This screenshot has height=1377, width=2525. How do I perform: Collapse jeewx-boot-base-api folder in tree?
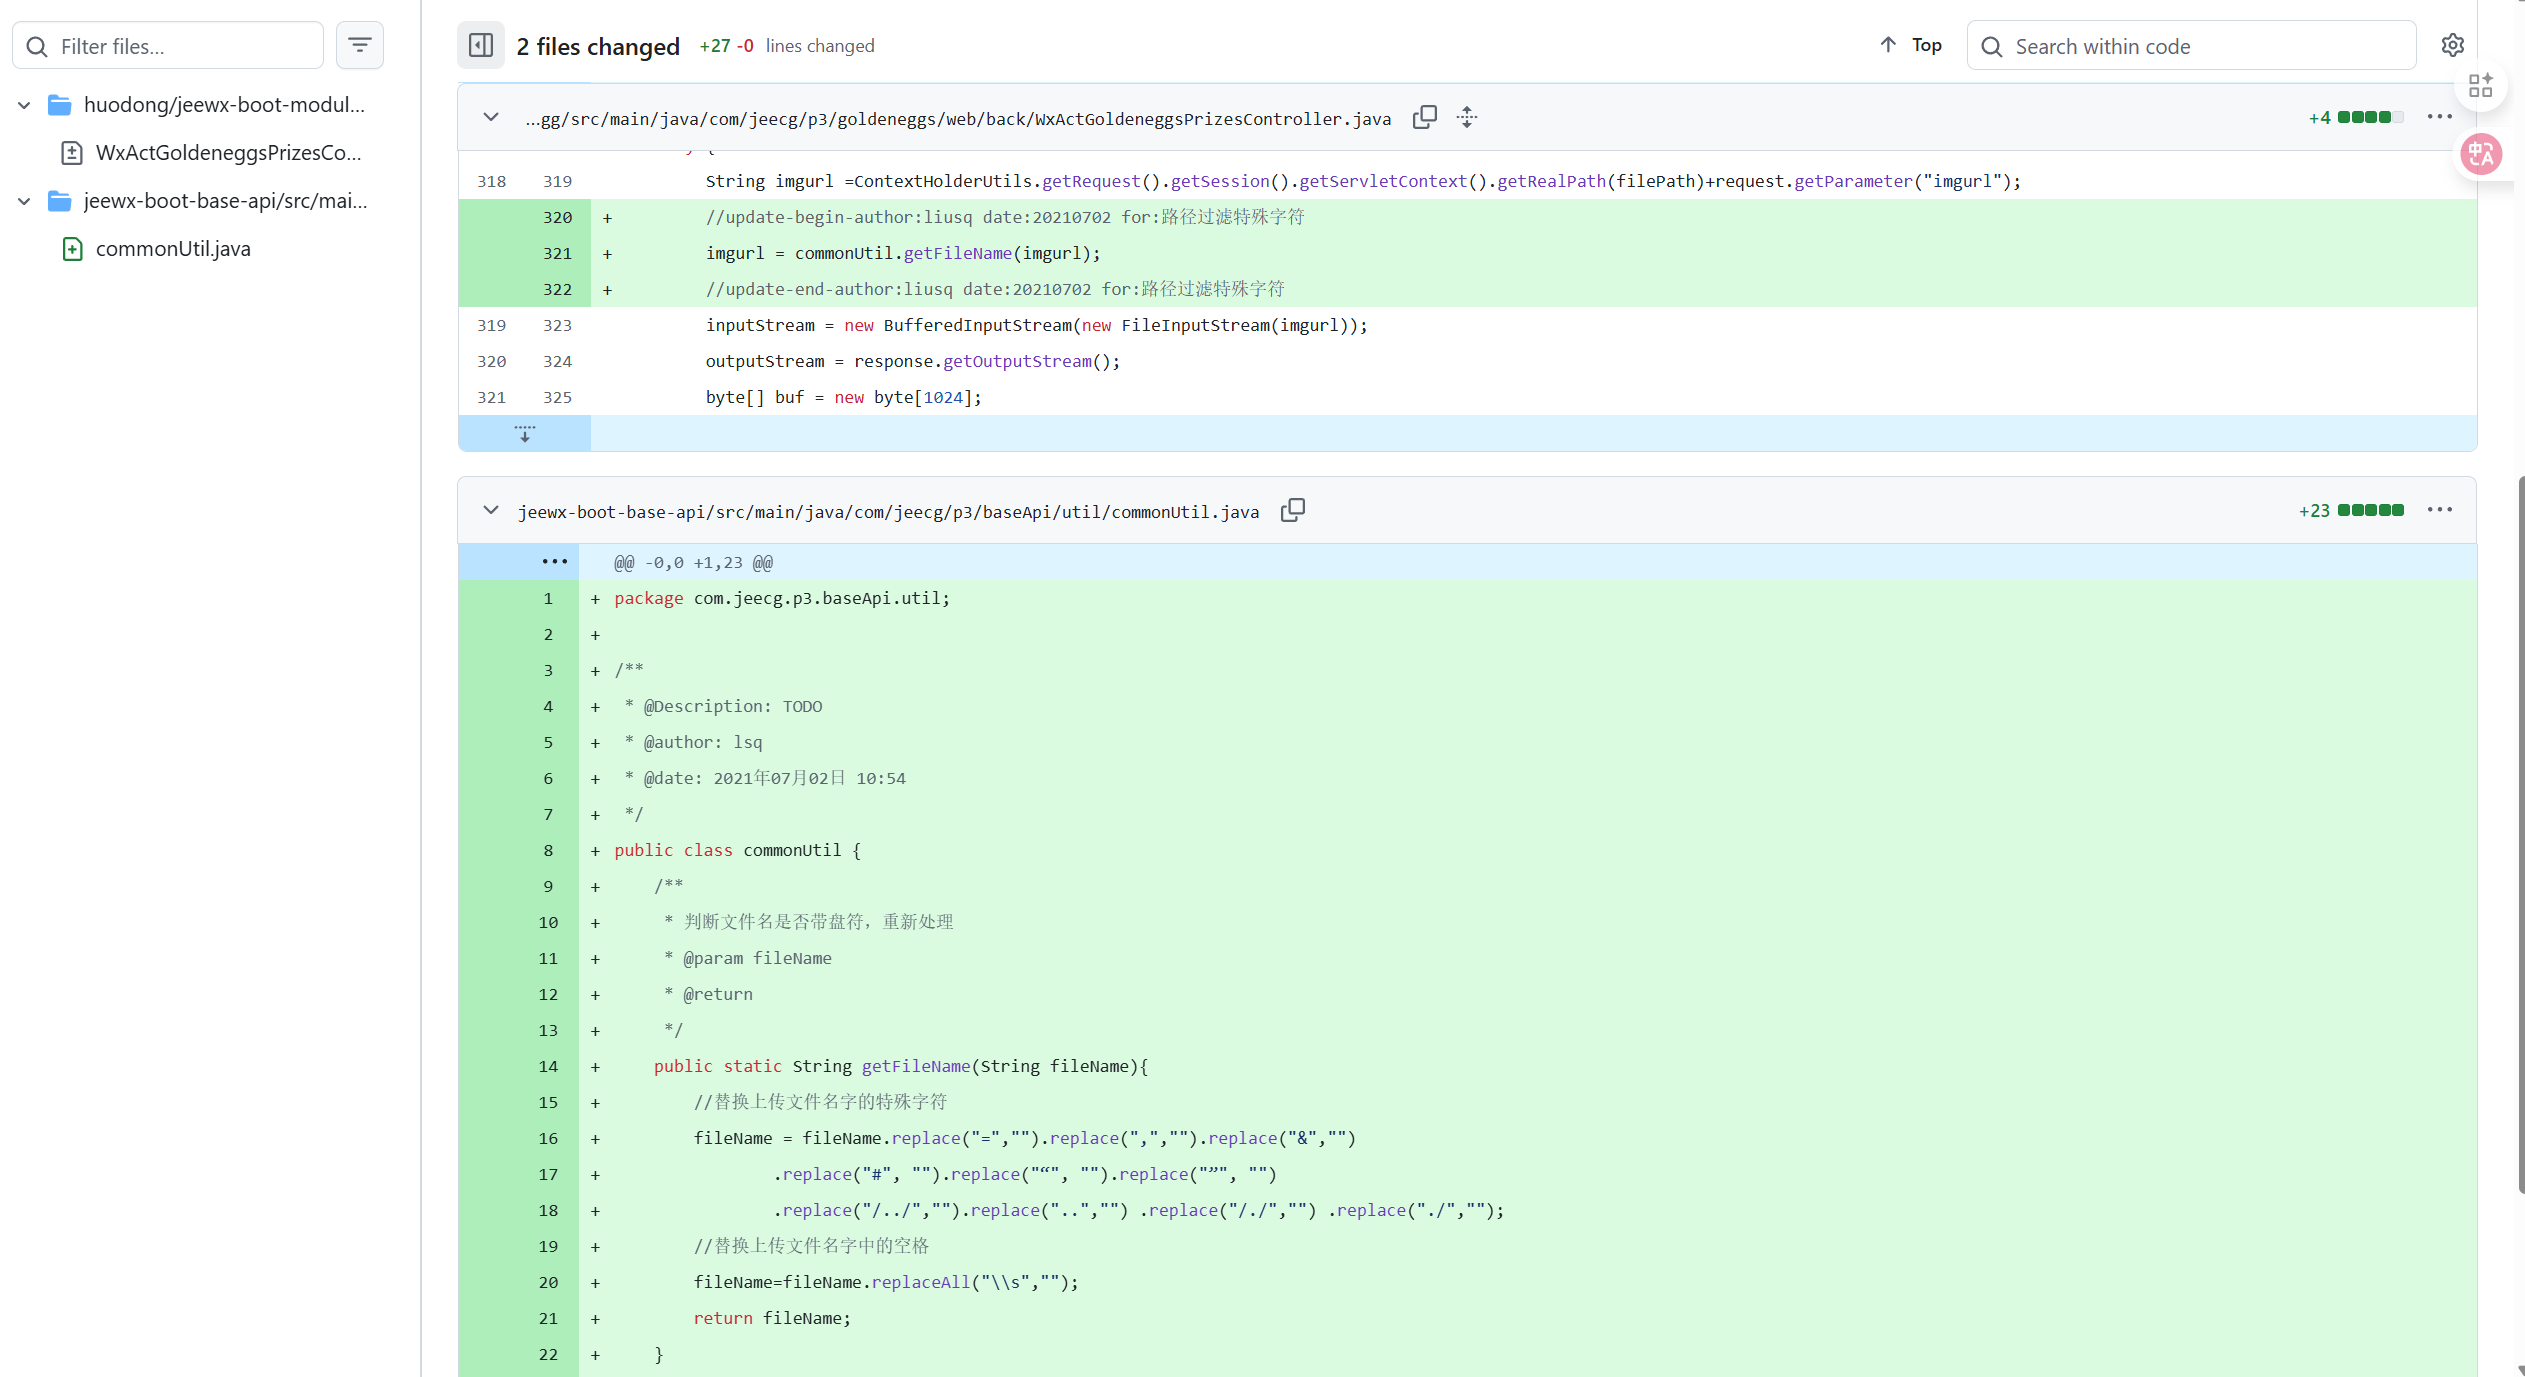(x=24, y=201)
